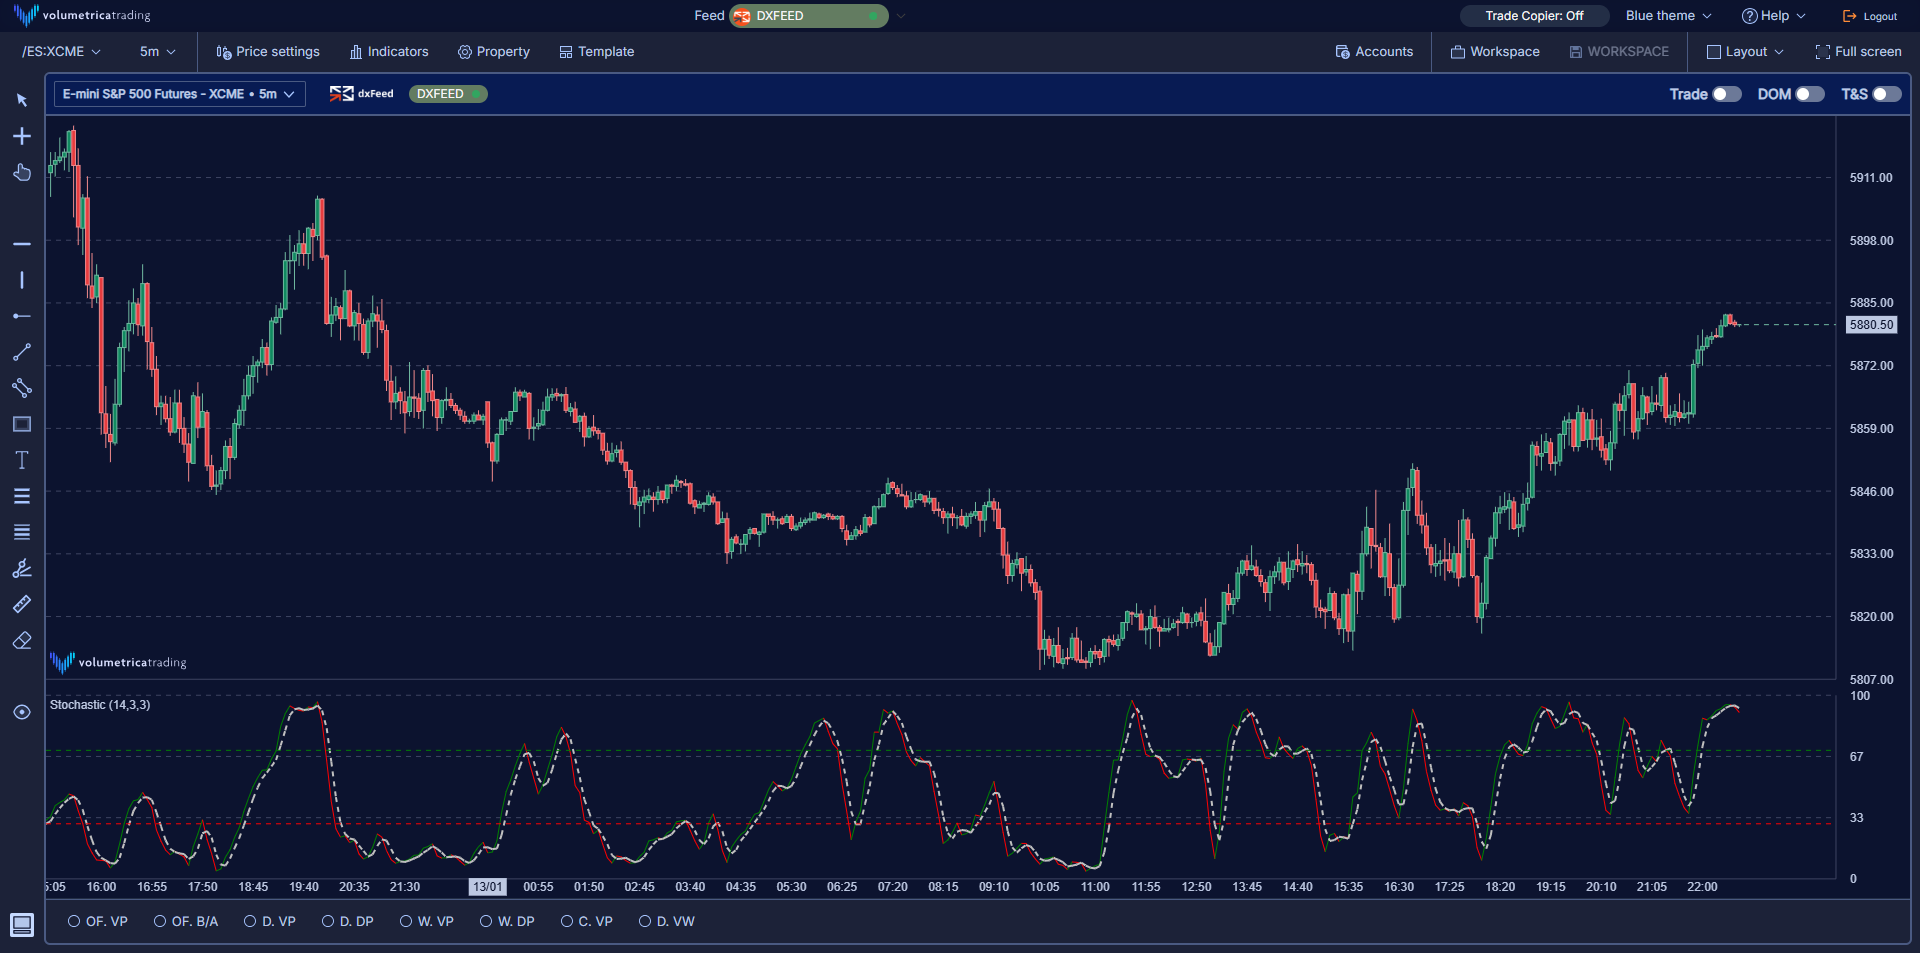The height and width of the screenshot is (953, 1920).
Task: Open the Property menu
Action: click(494, 52)
